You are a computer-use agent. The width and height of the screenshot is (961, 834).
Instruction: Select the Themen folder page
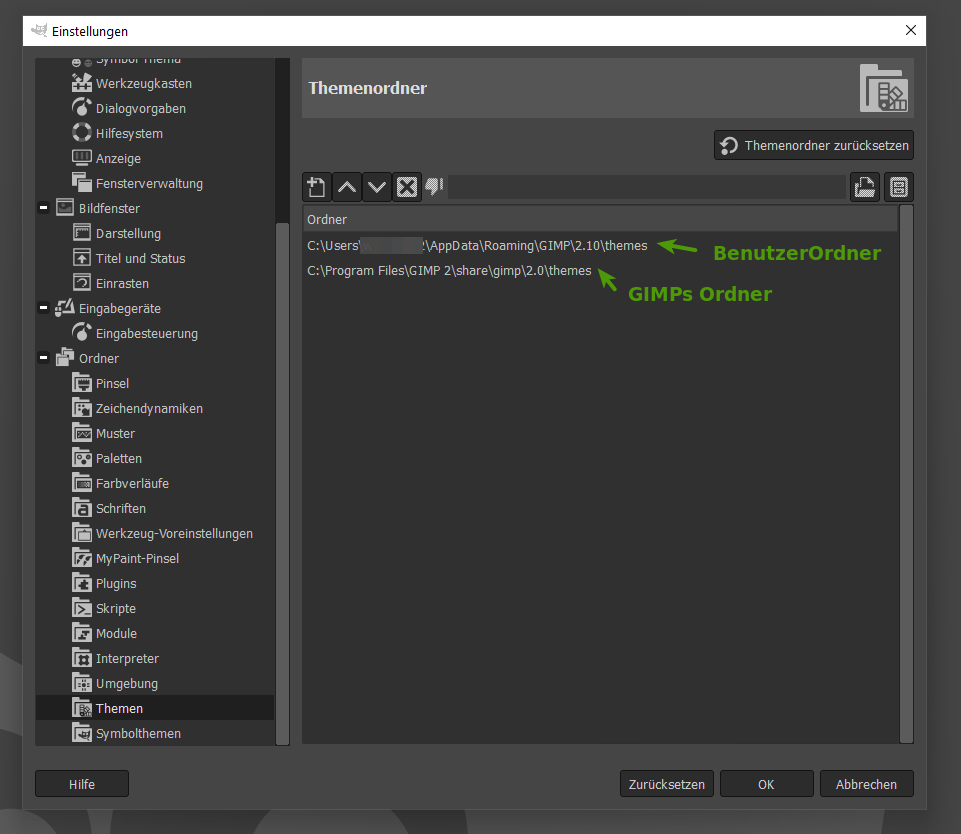point(154,708)
